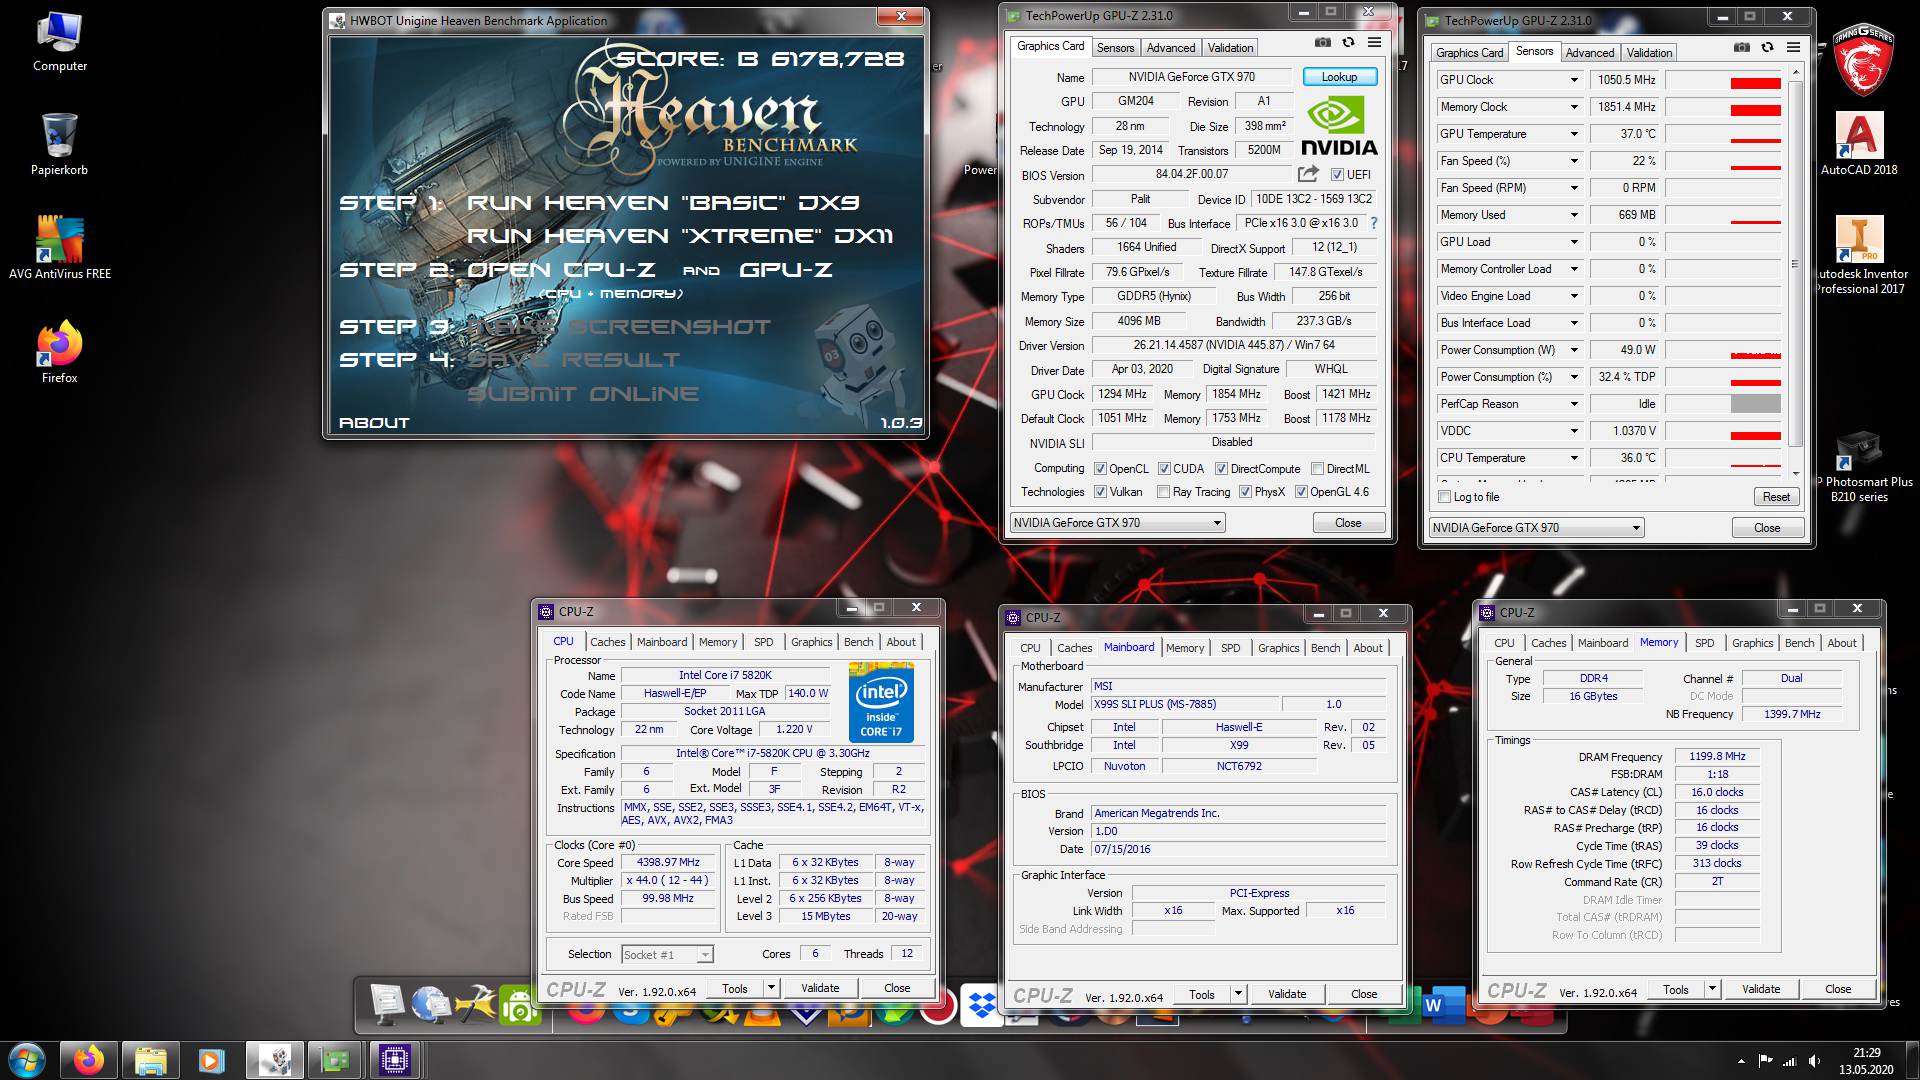
Task: Toggle the DirectCompute checkbox
Action: coord(1221,468)
